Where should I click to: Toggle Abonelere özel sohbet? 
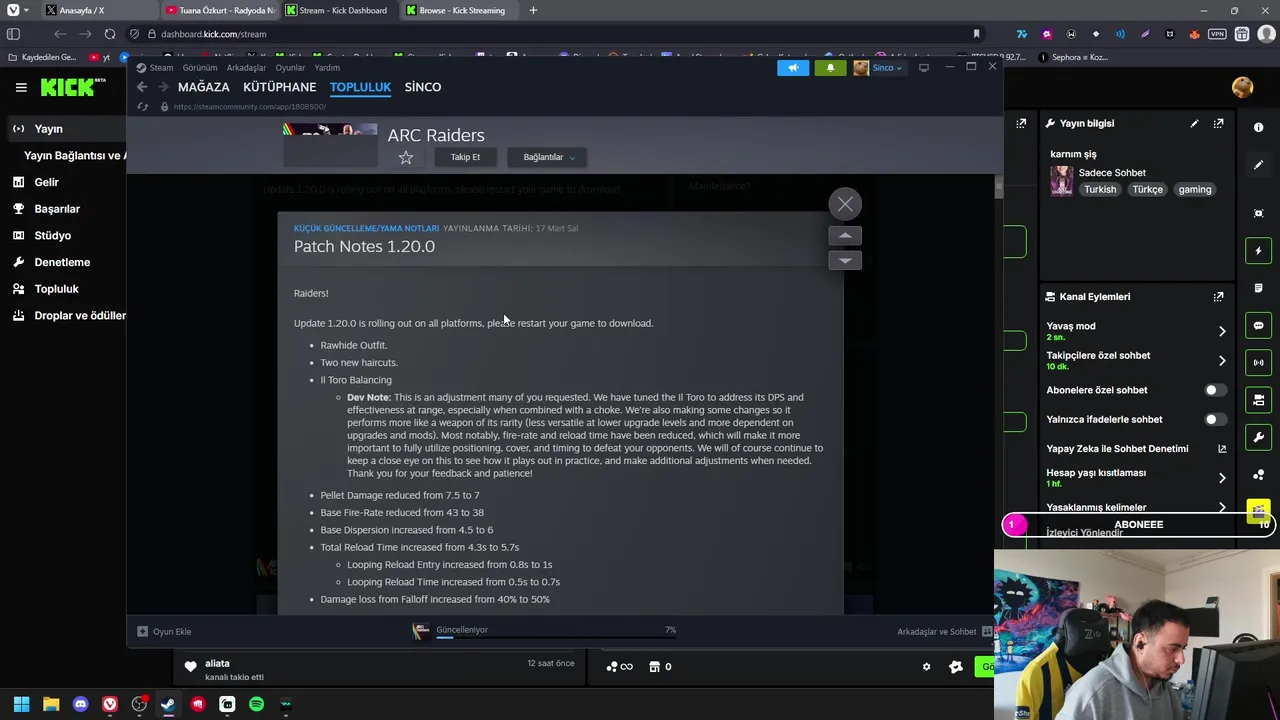[1214, 390]
